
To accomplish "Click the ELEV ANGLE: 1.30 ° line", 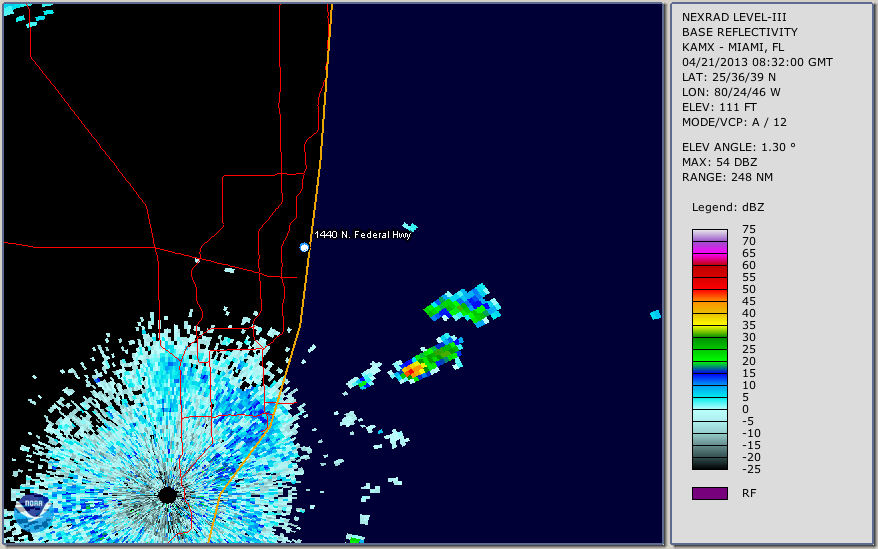I will coord(739,147).
